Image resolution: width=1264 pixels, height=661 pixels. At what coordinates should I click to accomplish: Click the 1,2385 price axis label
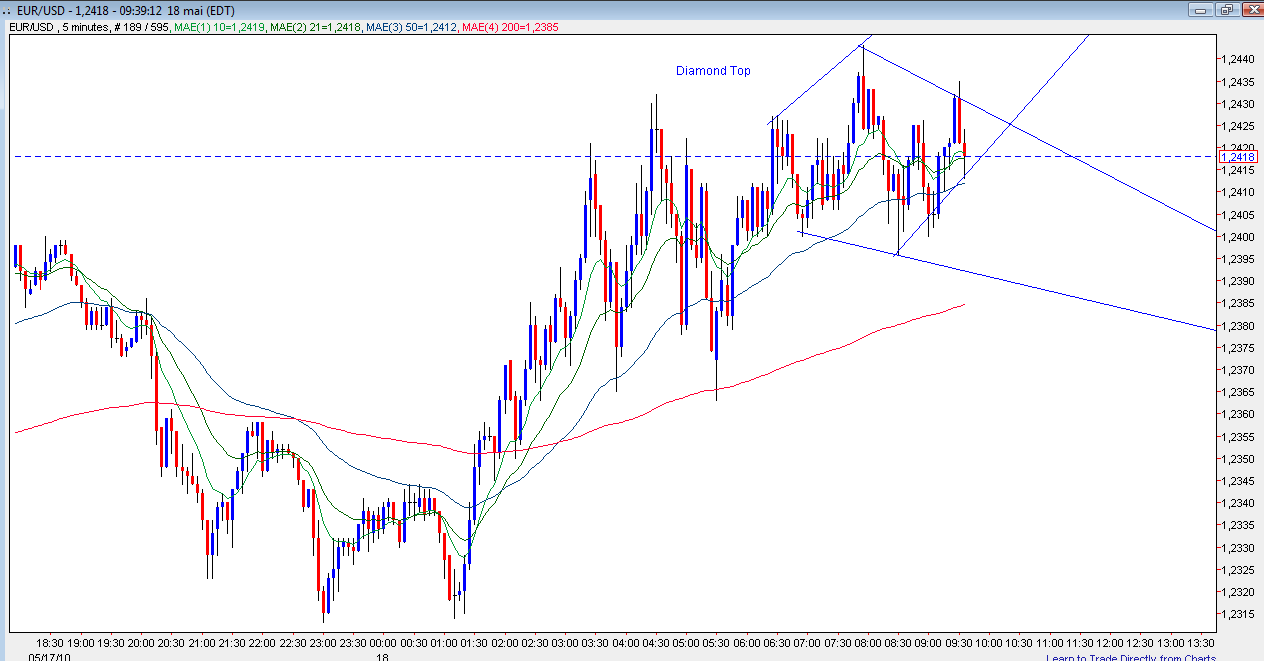click(1238, 303)
